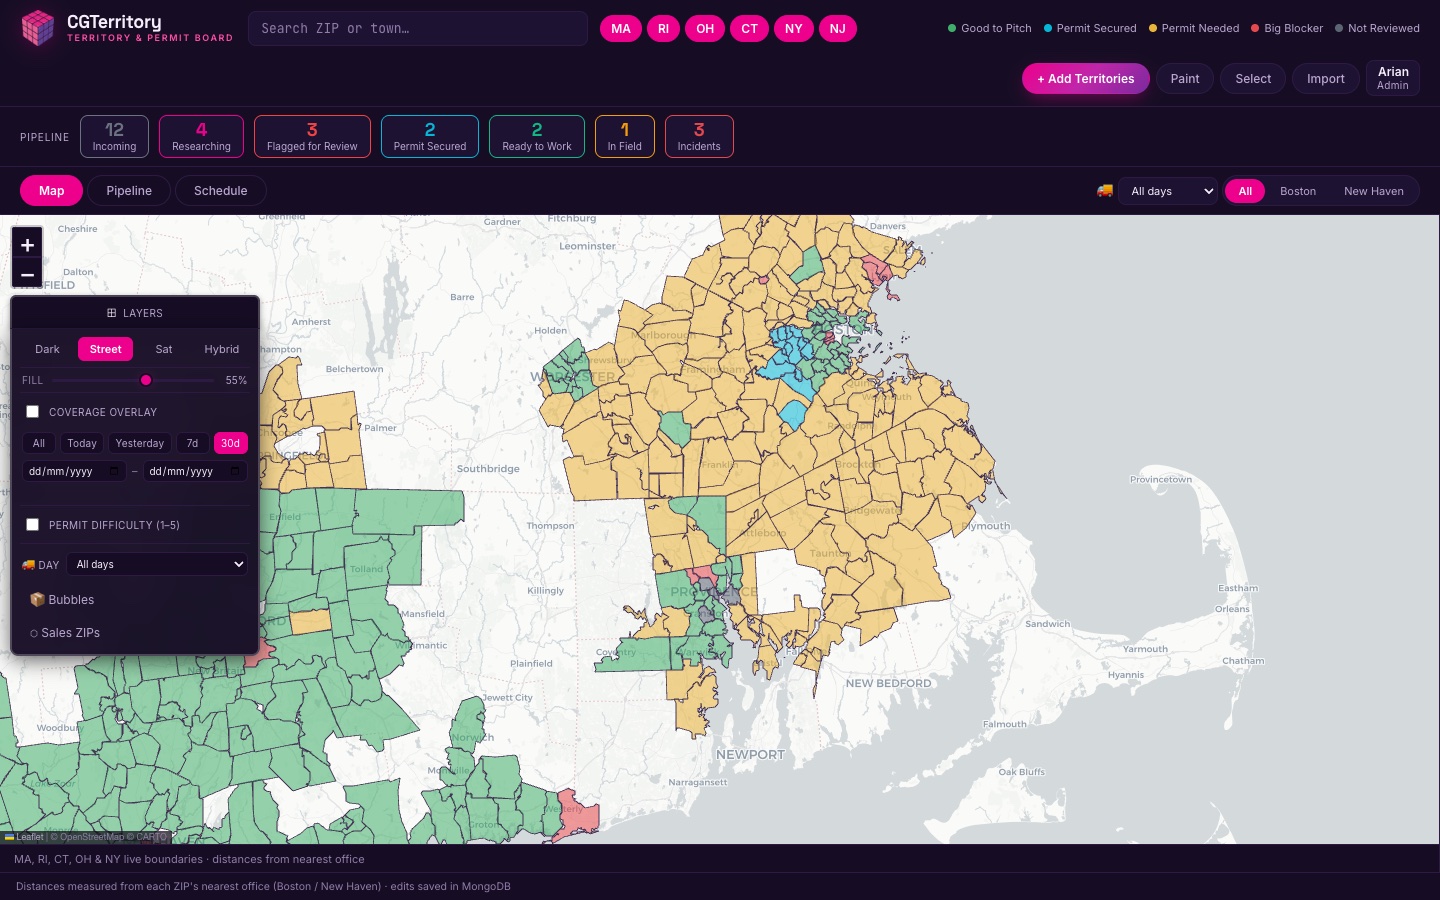Click the truck icon beside the toolbar day filter

[x=1105, y=191]
